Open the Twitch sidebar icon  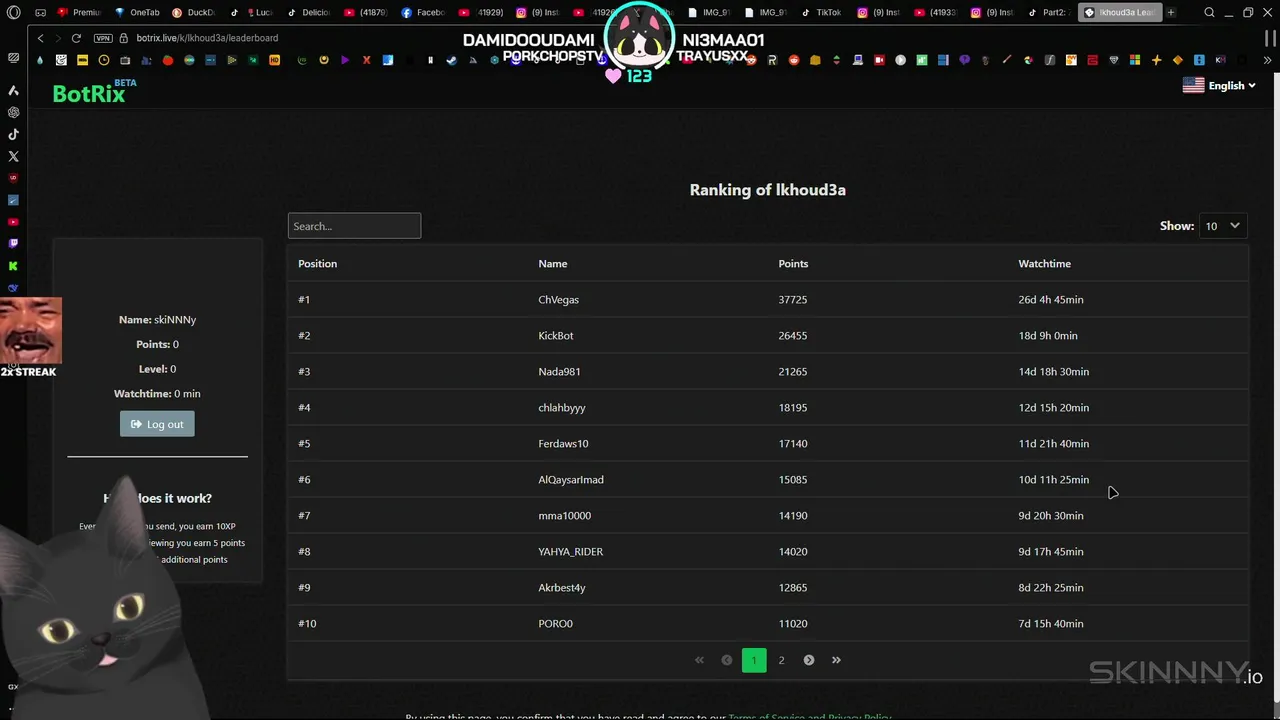point(13,244)
